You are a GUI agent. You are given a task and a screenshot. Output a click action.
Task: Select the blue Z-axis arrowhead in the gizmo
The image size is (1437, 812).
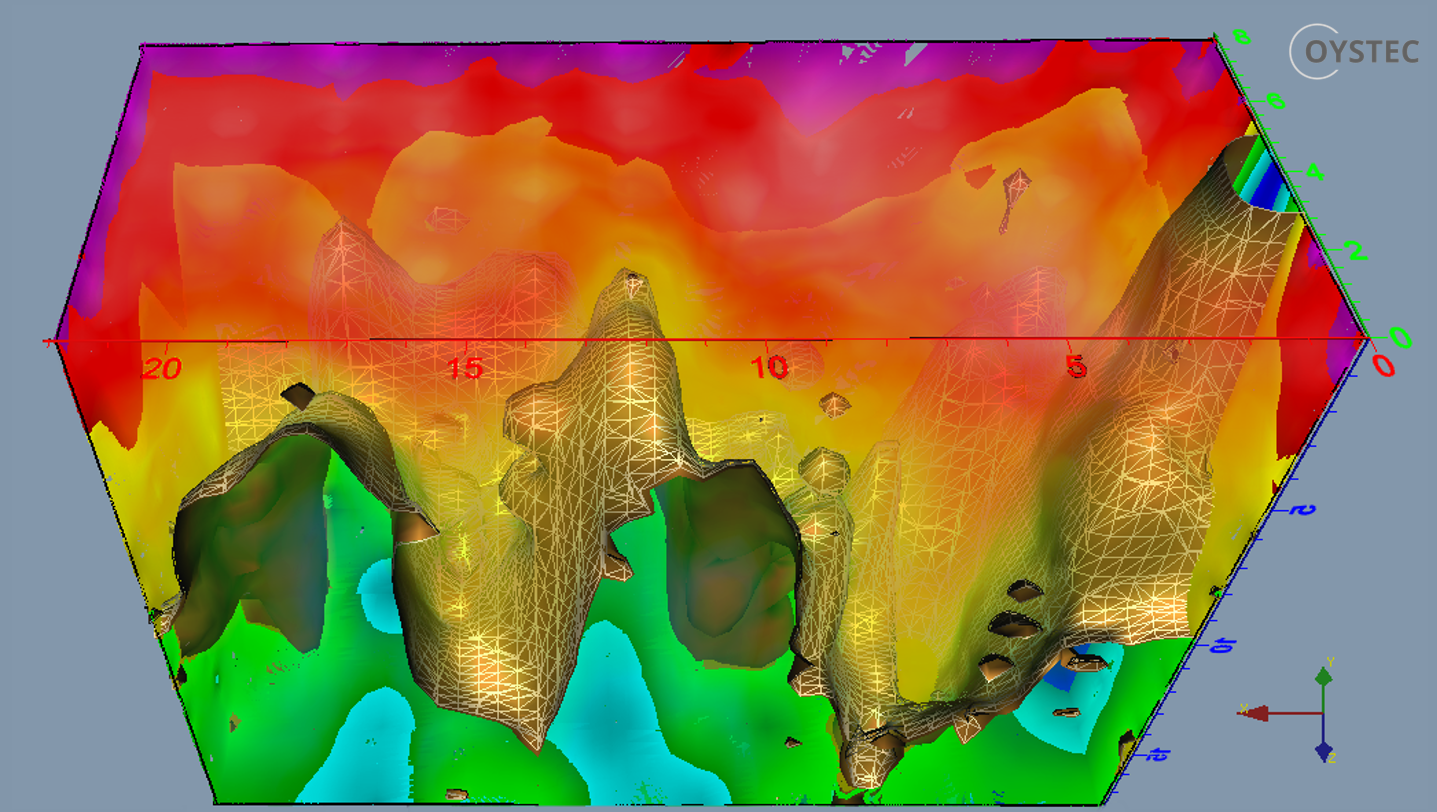click(x=1323, y=750)
